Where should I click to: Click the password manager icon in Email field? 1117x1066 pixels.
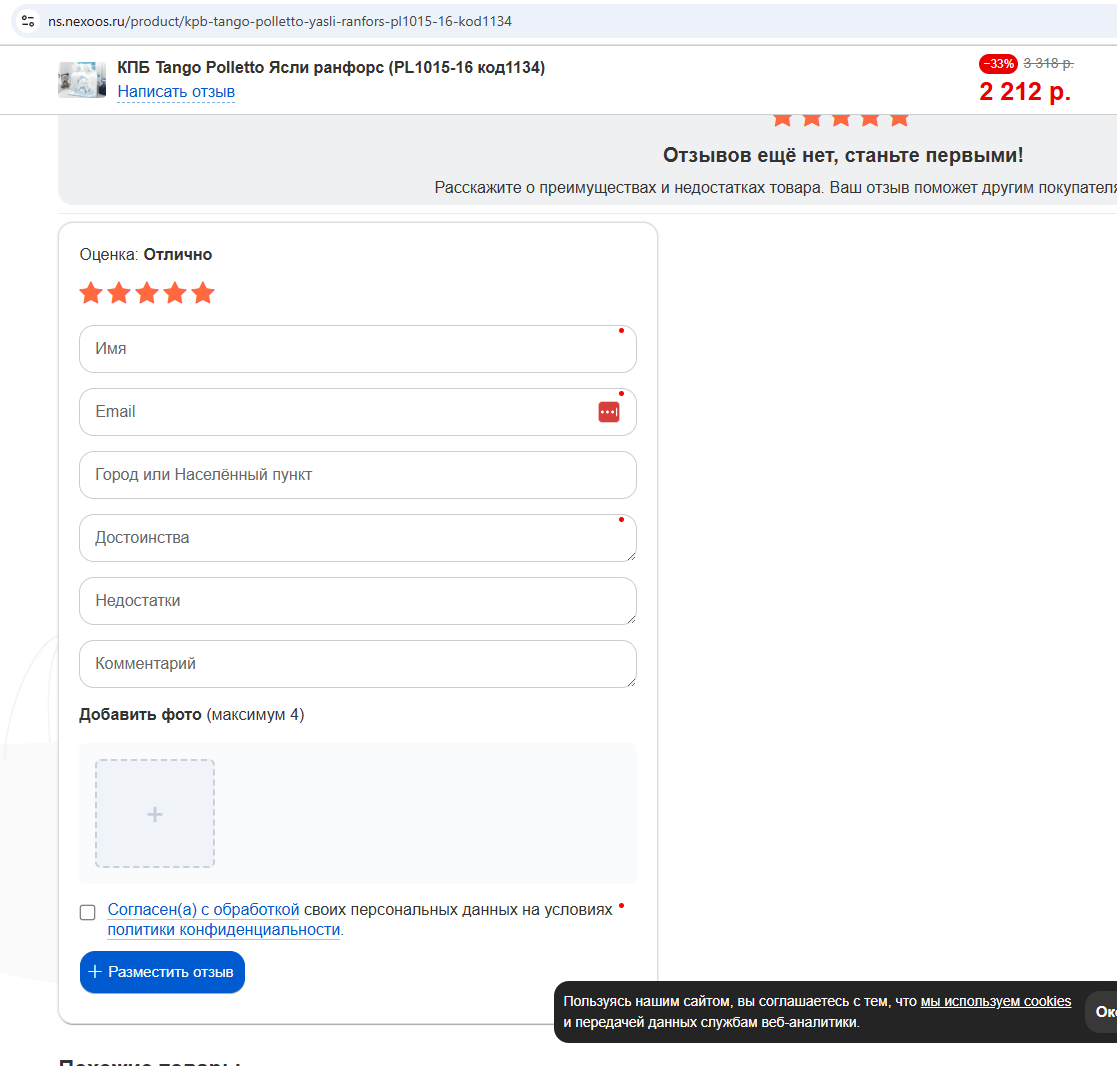609,412
